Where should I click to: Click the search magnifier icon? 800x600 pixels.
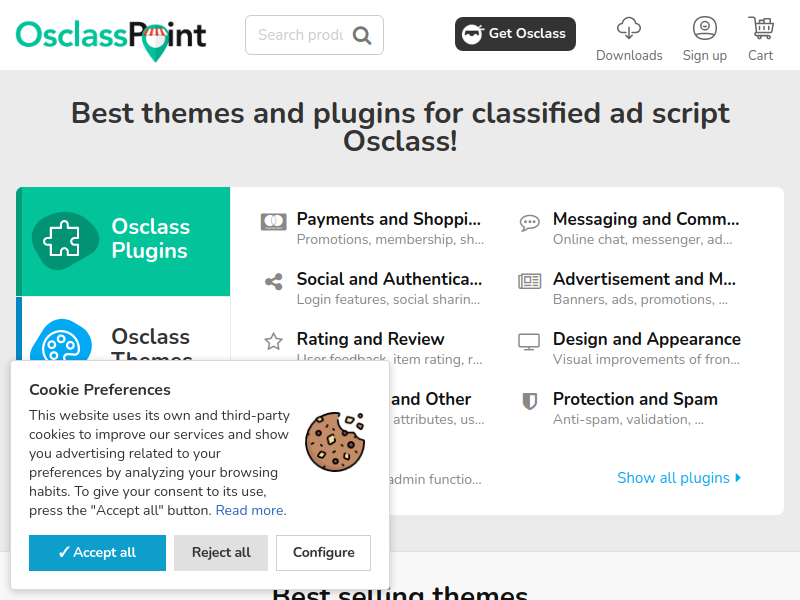point(362,35)
